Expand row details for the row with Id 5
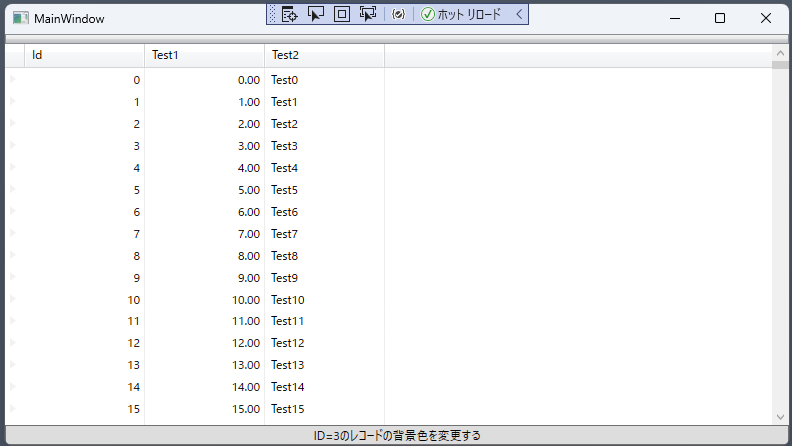 tap(13, 189)
